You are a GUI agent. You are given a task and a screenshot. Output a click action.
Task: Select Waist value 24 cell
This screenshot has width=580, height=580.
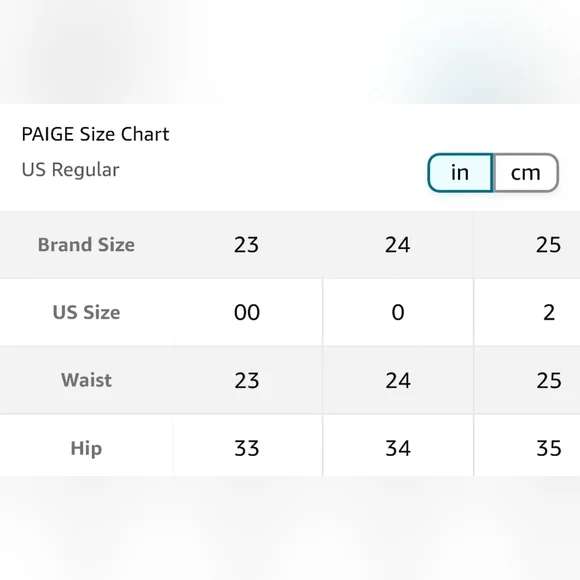pos(398,380)
